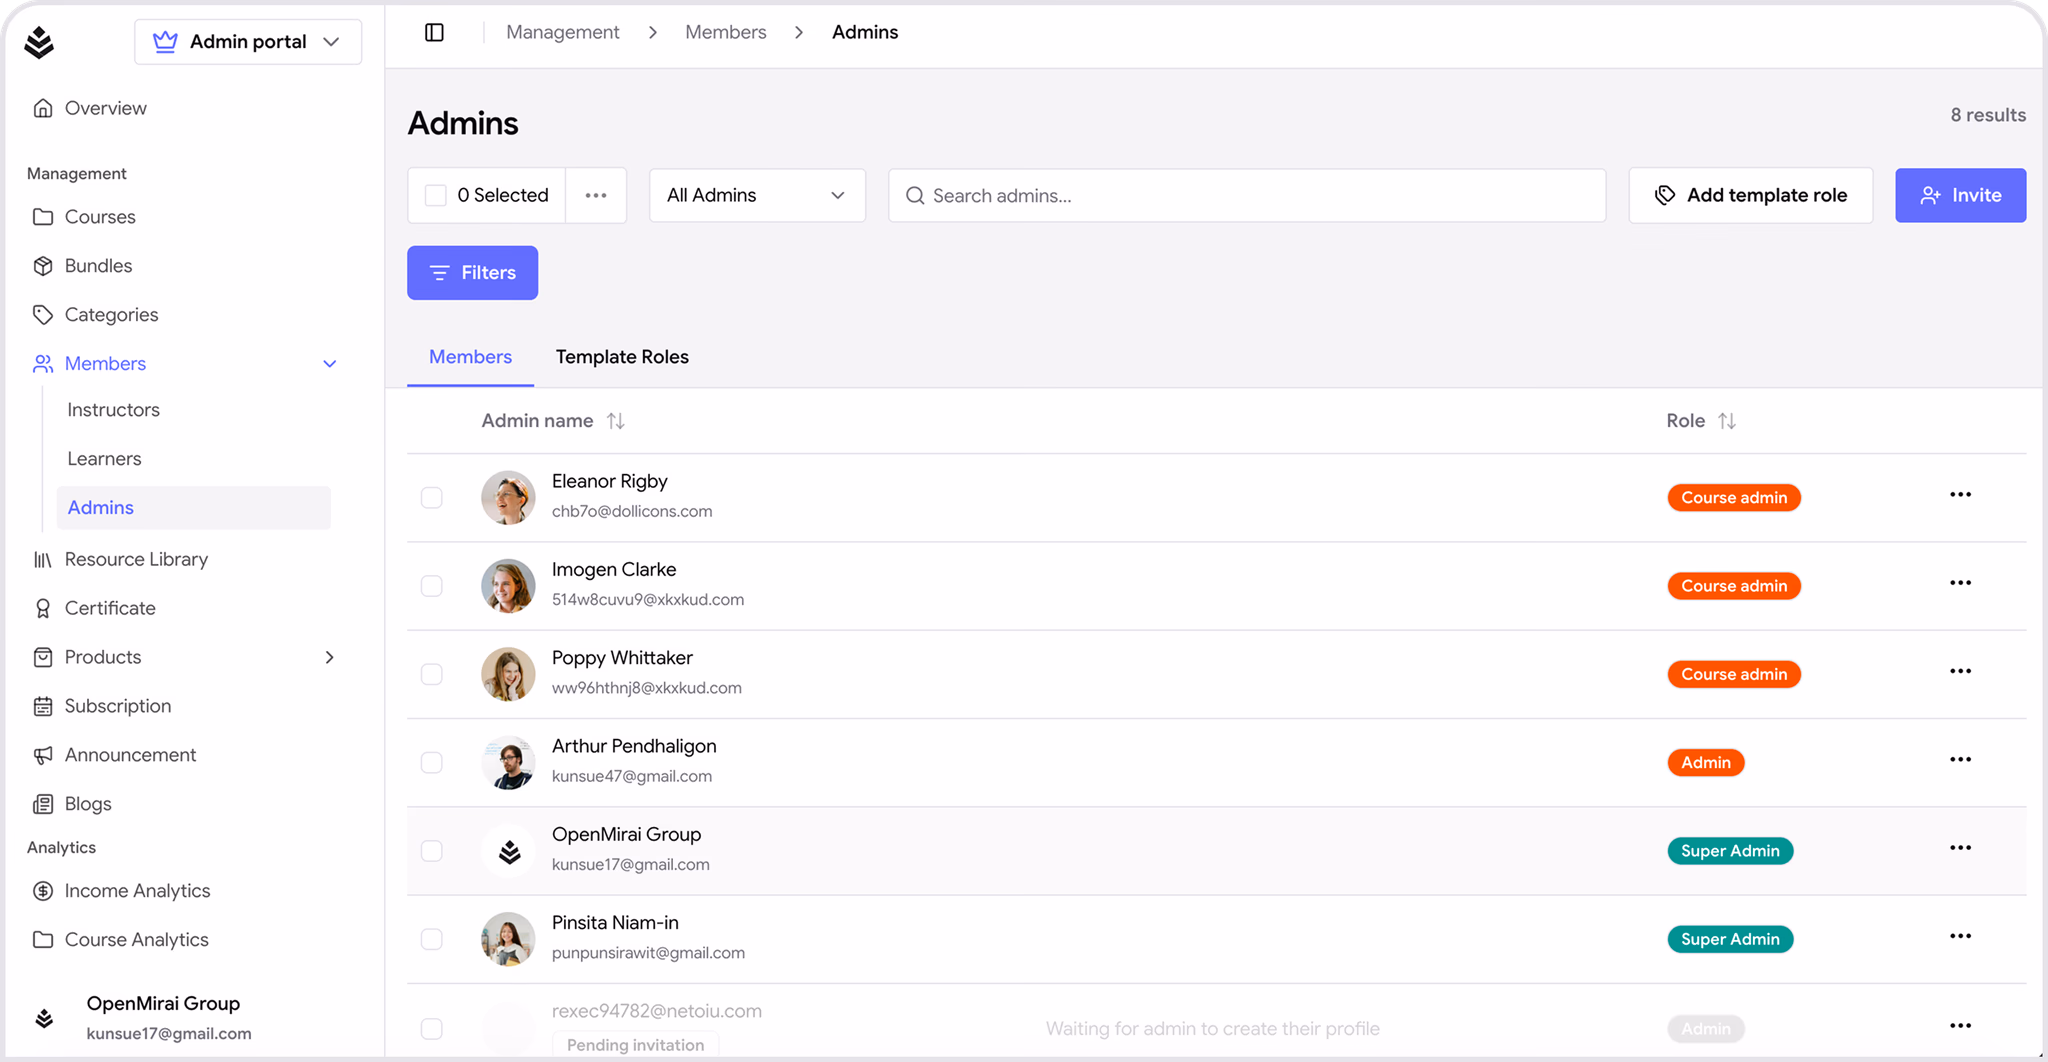Click the Certificate ribbon icon
Image resolution: width=2048 pixels, height=1062 pixels.
click(42, 609)
